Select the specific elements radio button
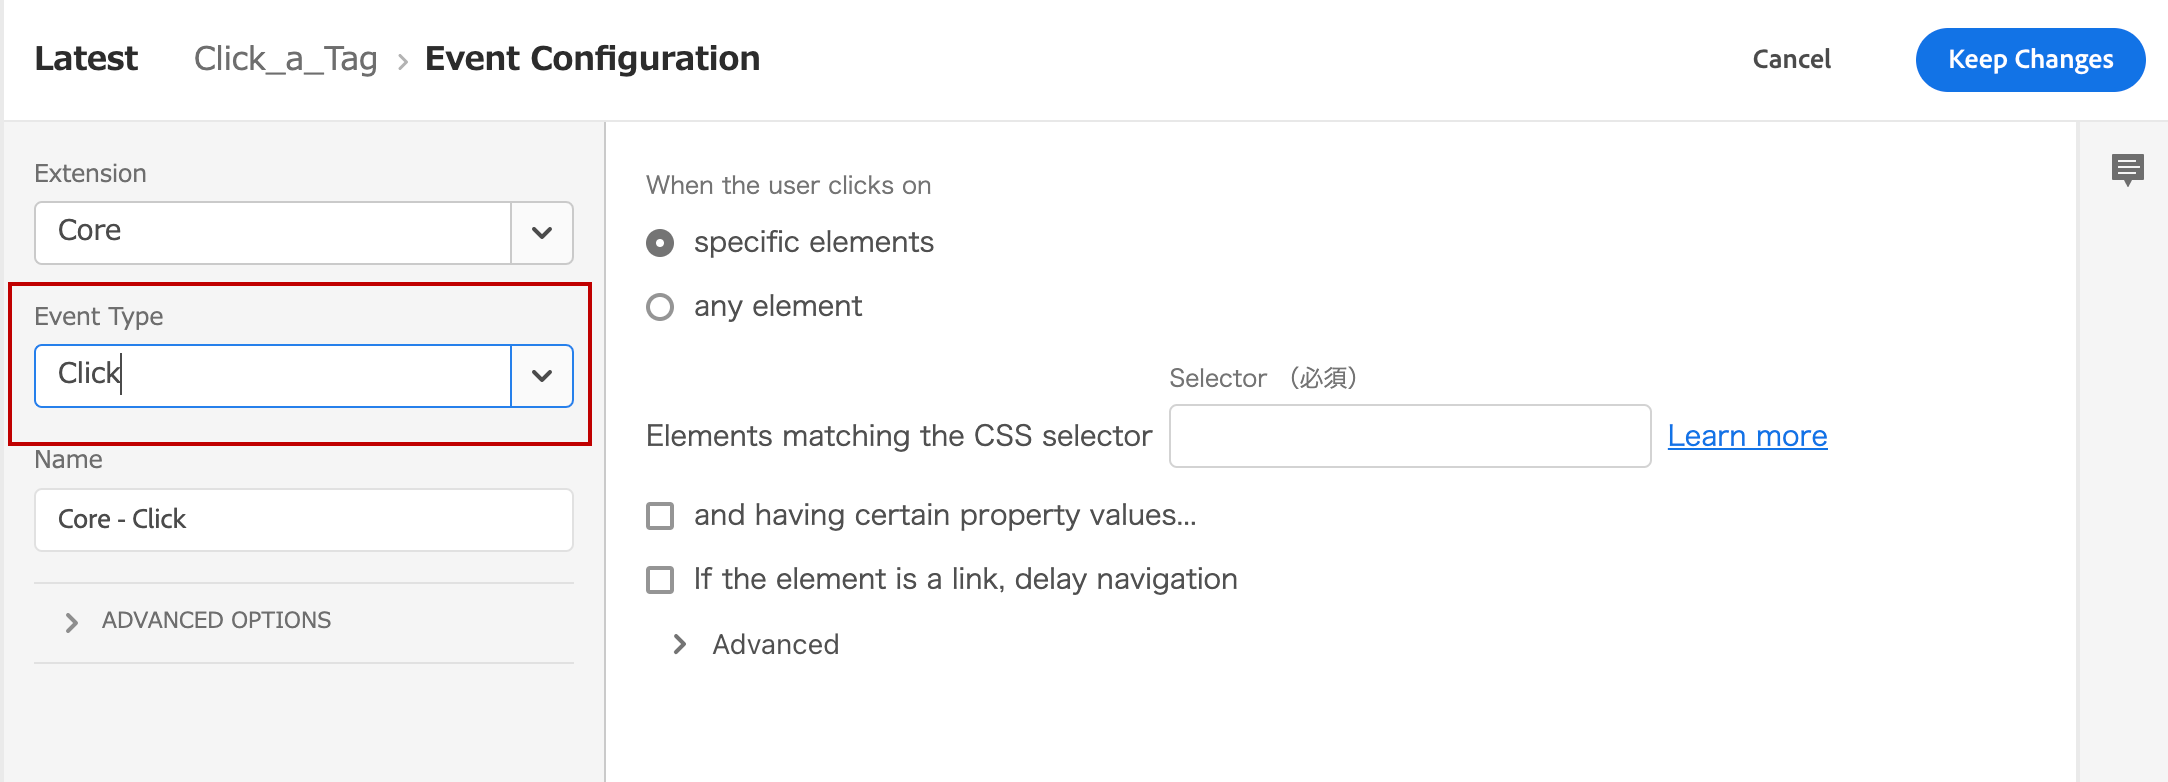Image resolution: width=2168 pixels, height=782 pixels. point(660,243)
